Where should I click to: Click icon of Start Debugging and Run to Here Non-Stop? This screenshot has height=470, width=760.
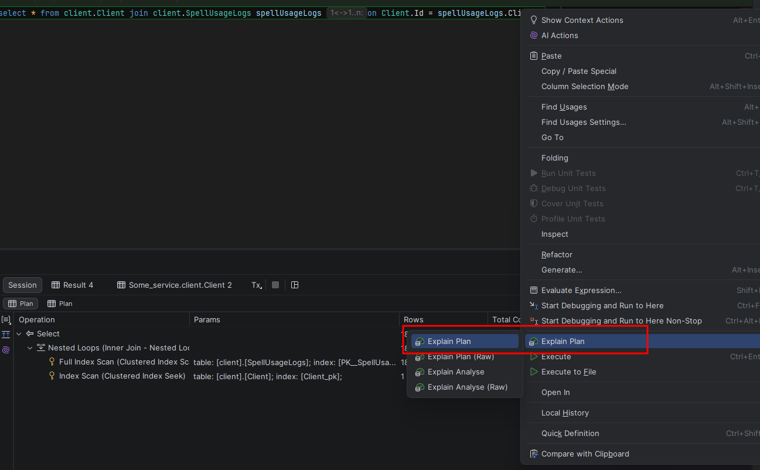click(x=534, y=321)
